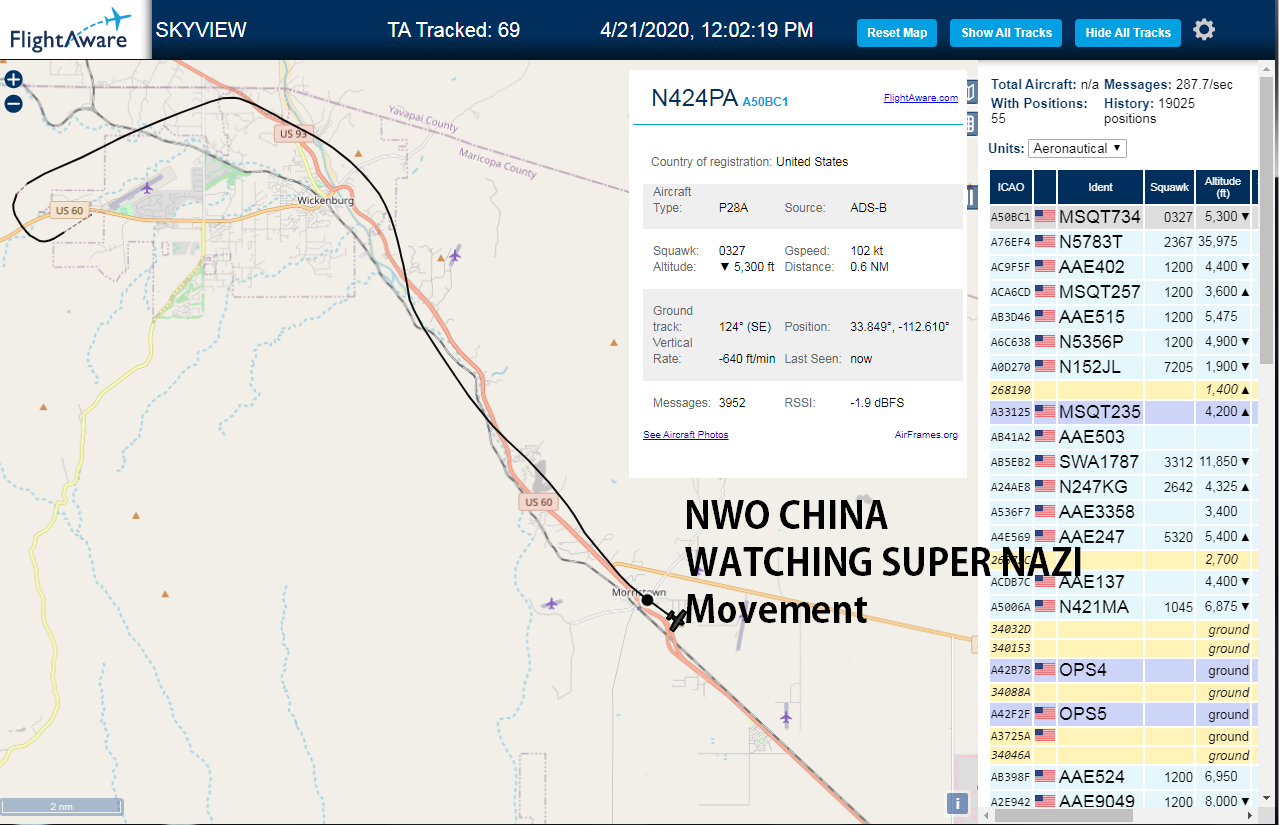
Task: Click the Wickenburg town label on map
Action: coord(325,200)
